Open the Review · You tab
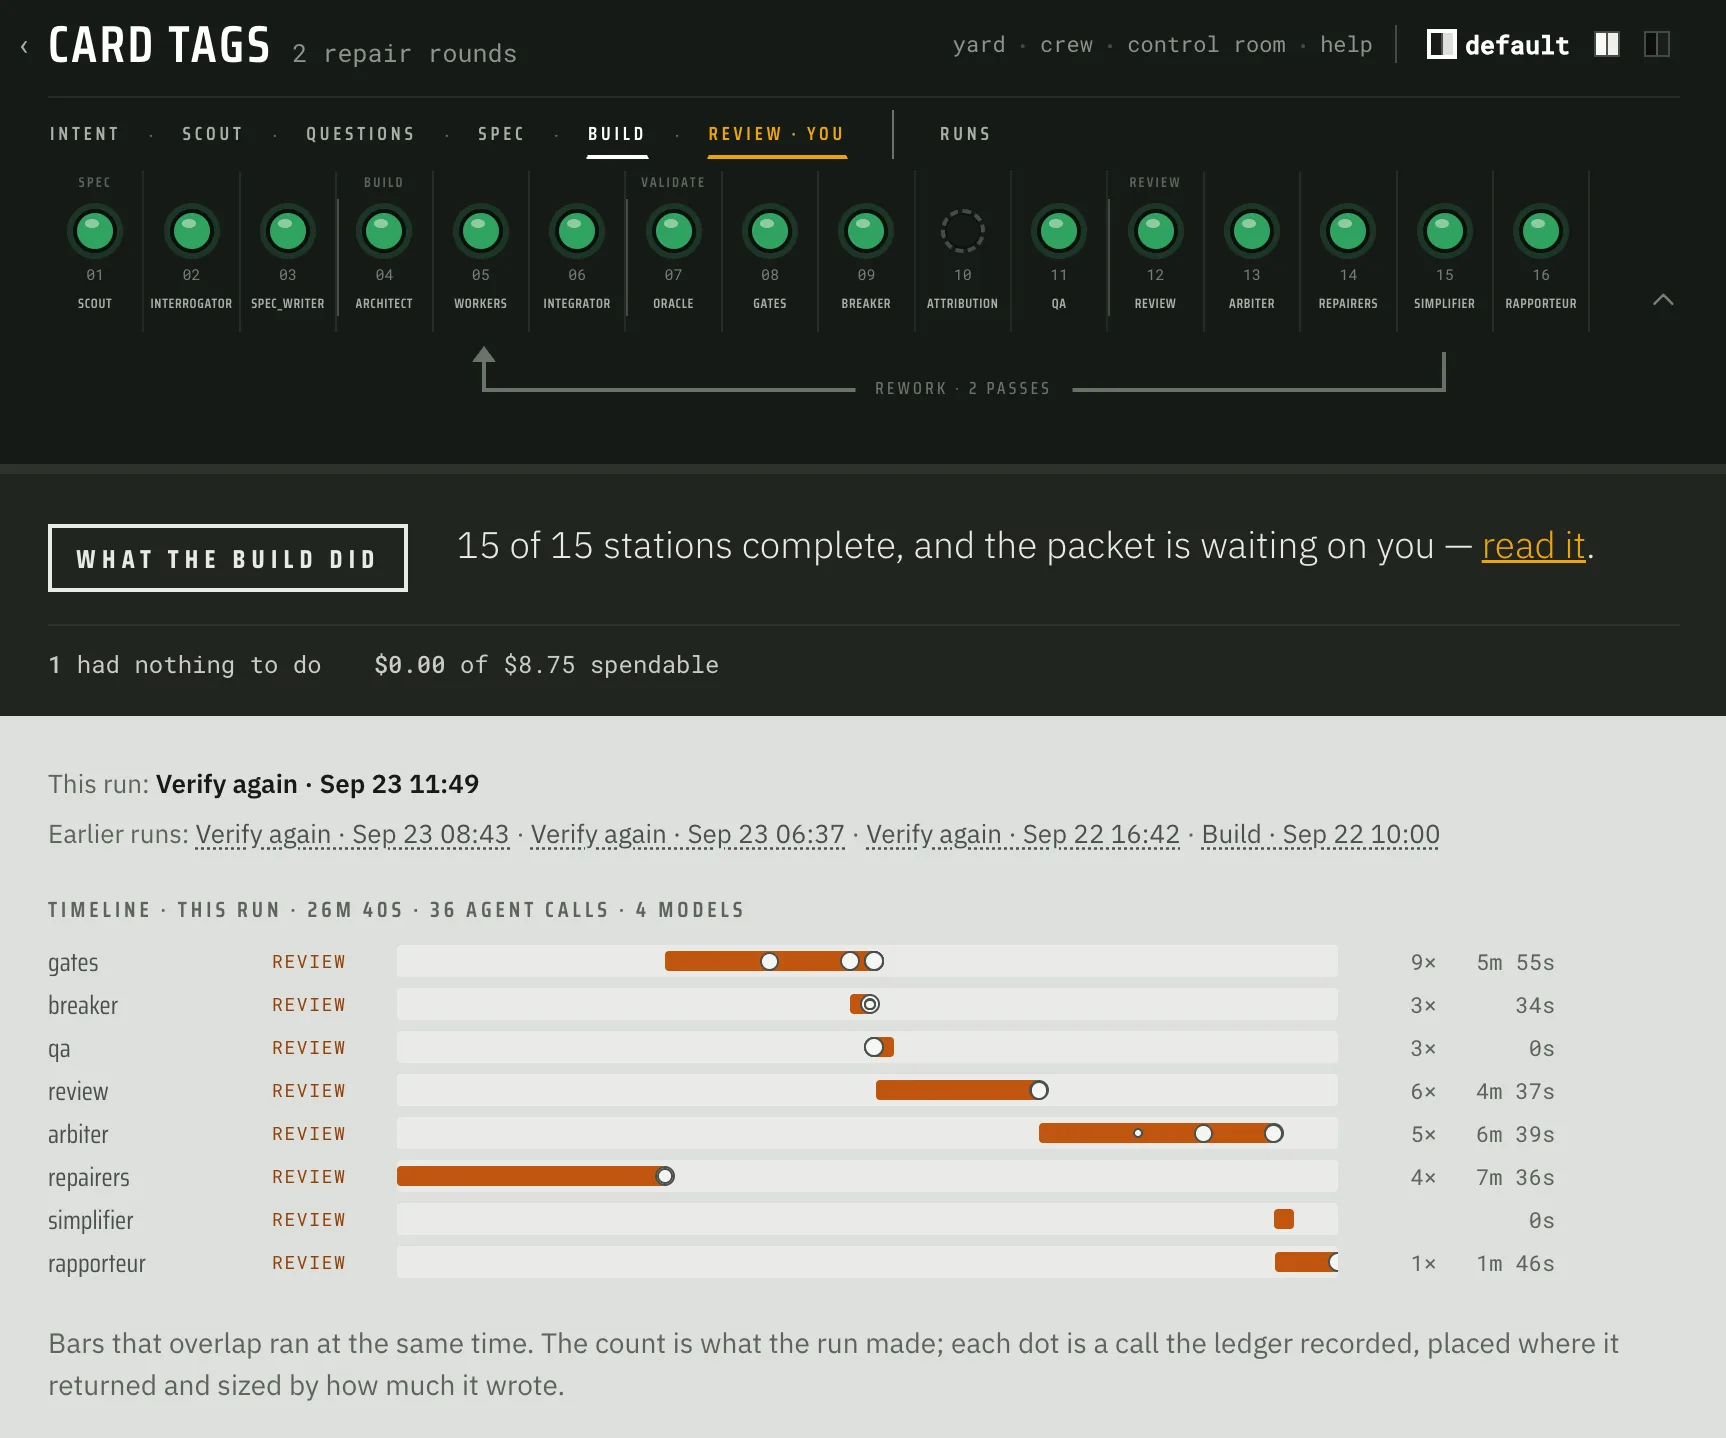 777,134
